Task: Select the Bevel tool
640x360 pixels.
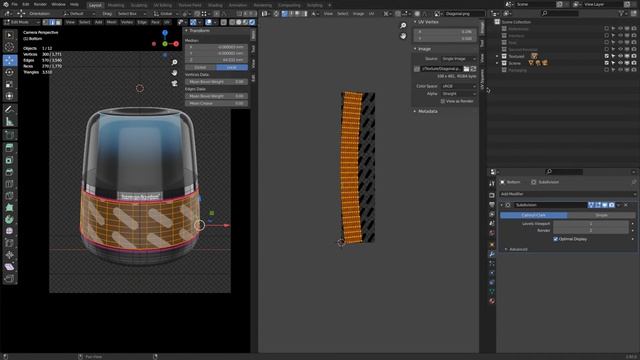Action: click(9, 172)
